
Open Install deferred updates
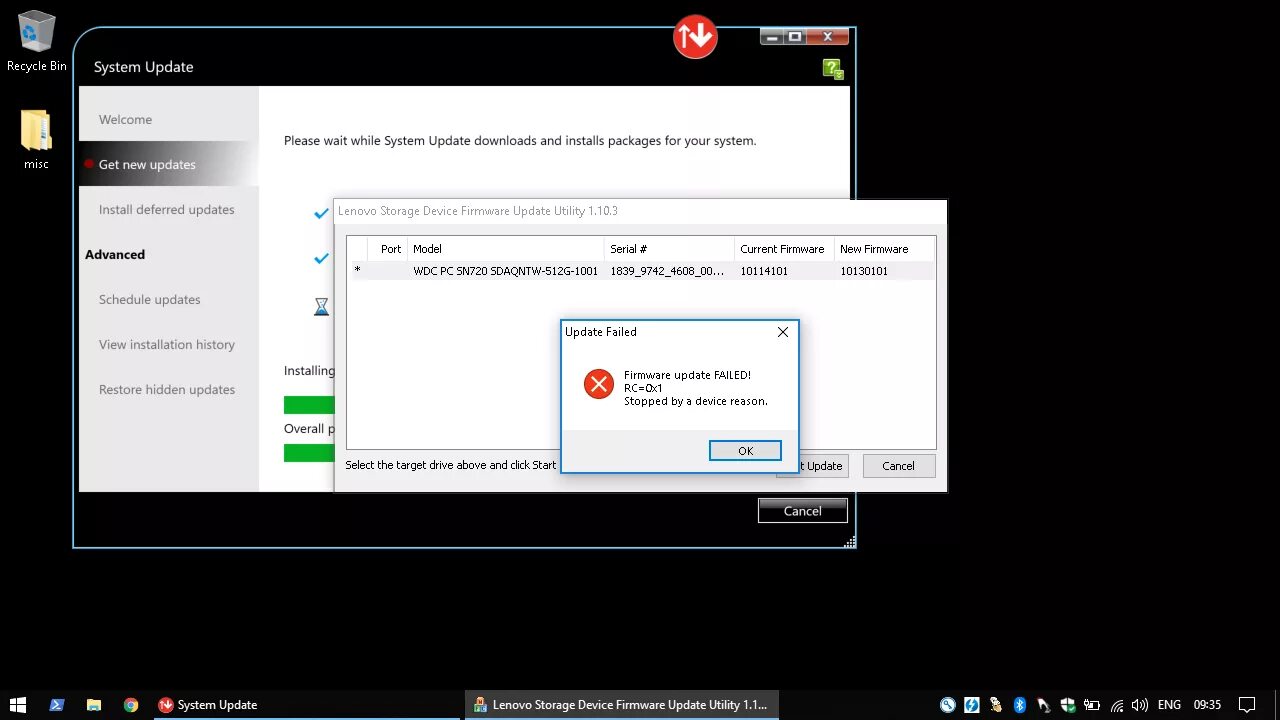(x=169, y=209)
